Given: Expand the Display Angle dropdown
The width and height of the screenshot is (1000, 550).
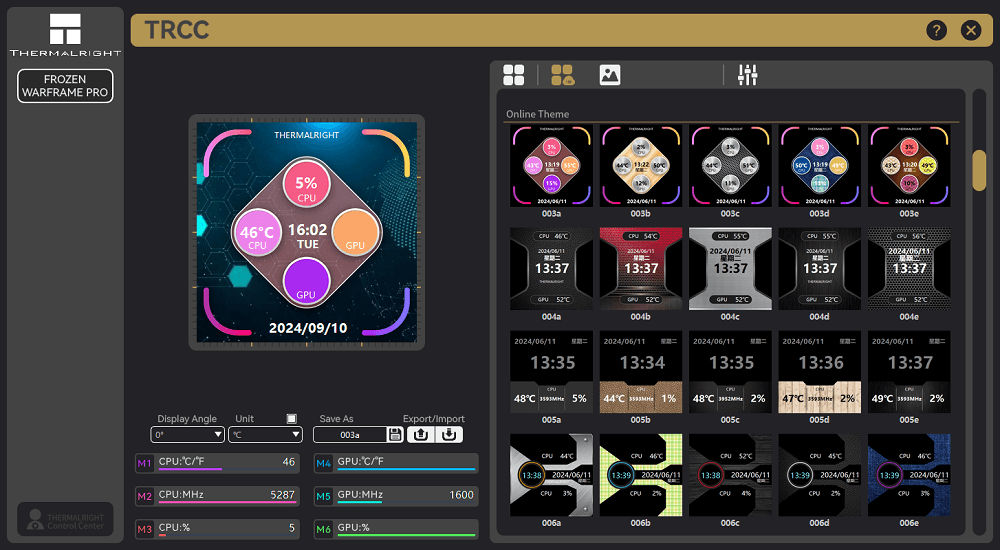Looking at the screenshot, I should pos(188,435).
